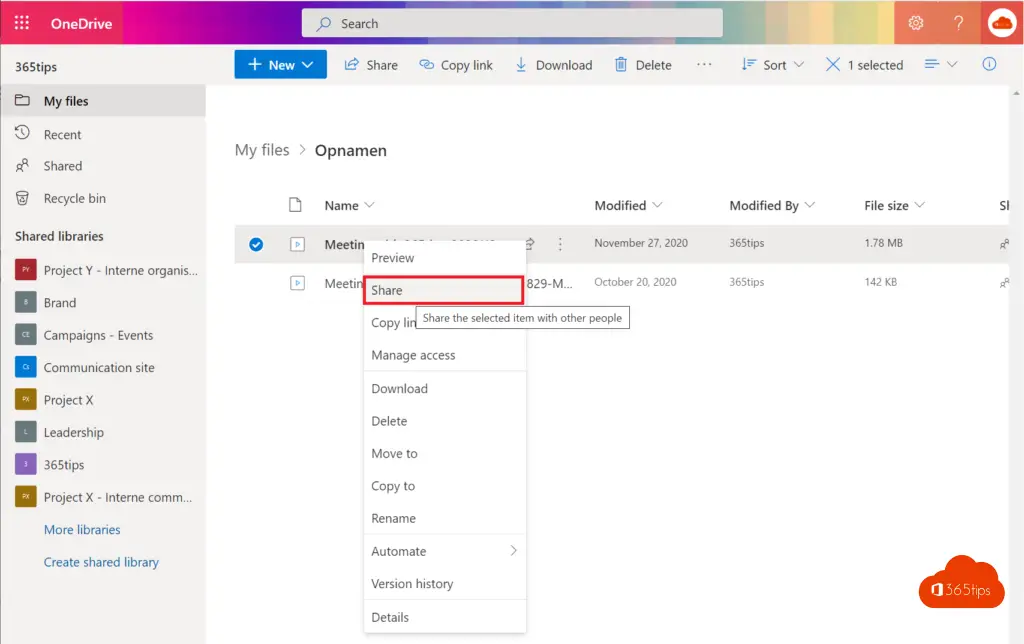Click the OneDrive title in the header
Viewport: 1024px width, 644px height.
82,24
